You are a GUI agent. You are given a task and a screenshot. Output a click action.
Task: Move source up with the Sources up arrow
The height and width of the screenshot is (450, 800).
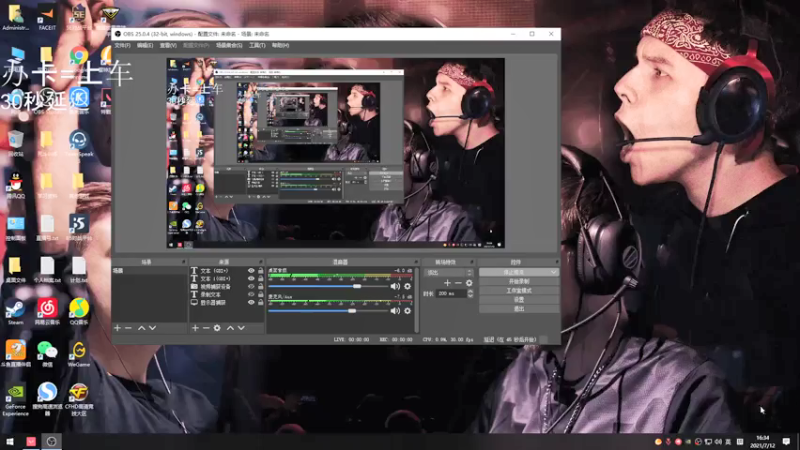[230, 328]
